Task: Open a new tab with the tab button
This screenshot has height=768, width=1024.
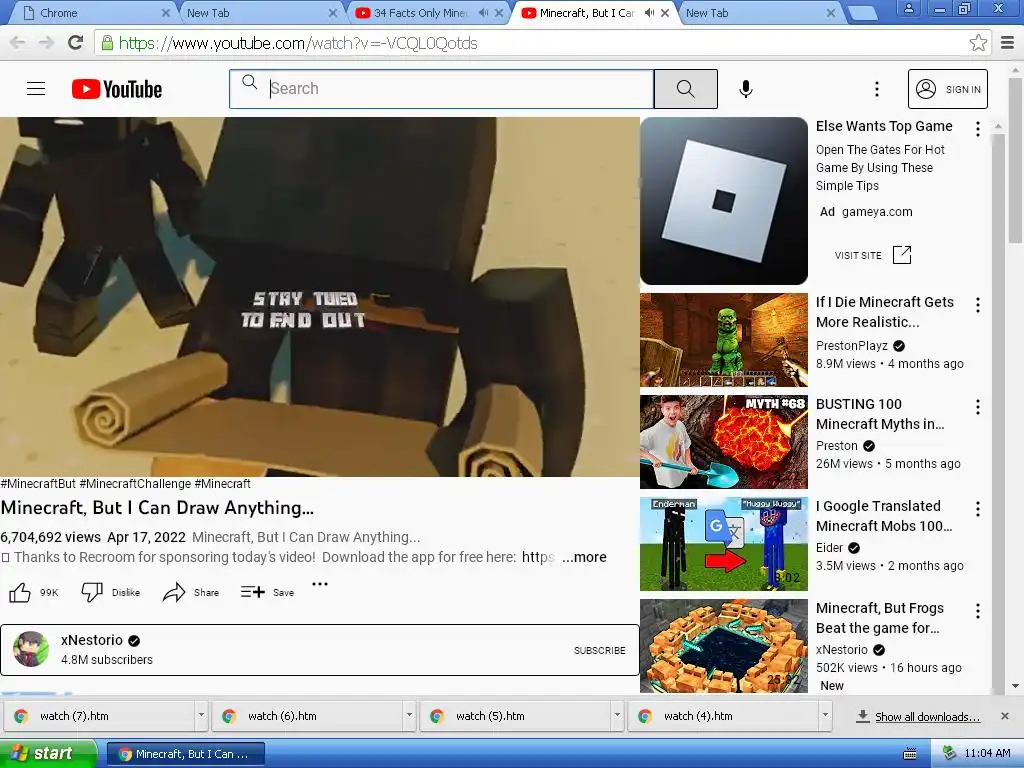Action: pos(861,13)
